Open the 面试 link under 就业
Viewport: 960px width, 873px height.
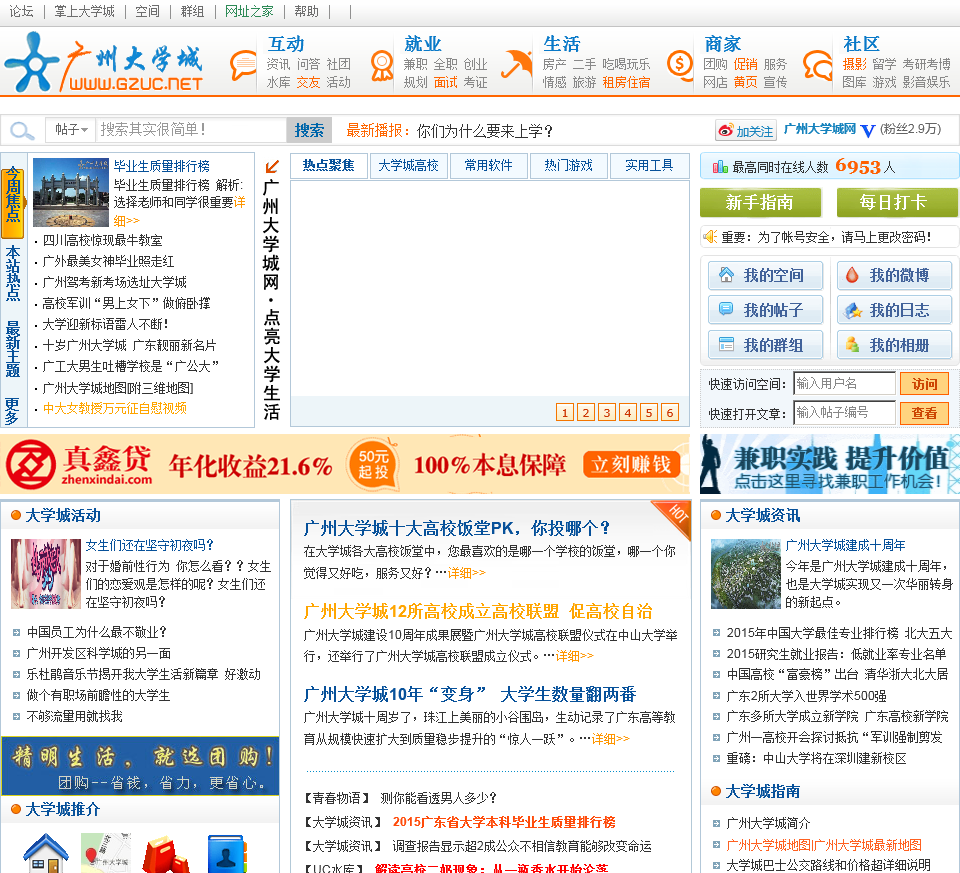(x=446, y=82)
